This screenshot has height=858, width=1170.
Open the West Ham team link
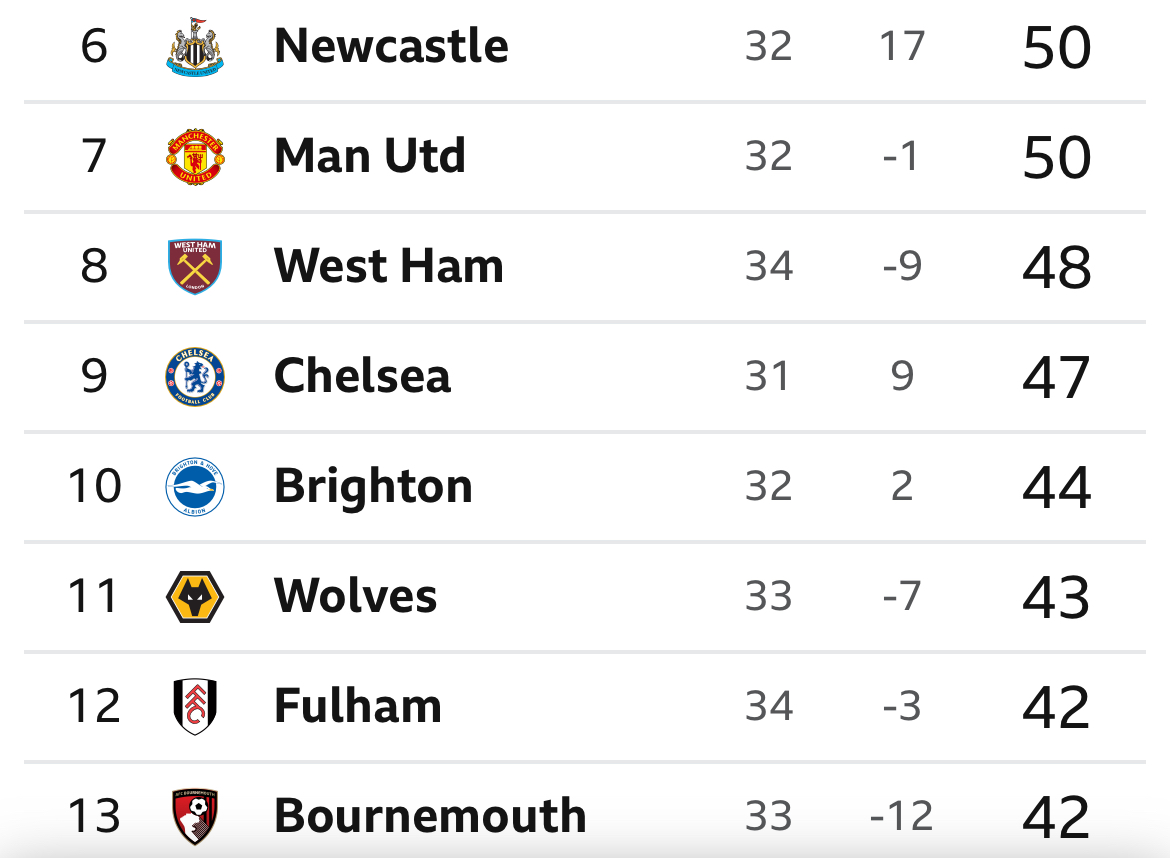pyautogui.click(x=389, y=266)
